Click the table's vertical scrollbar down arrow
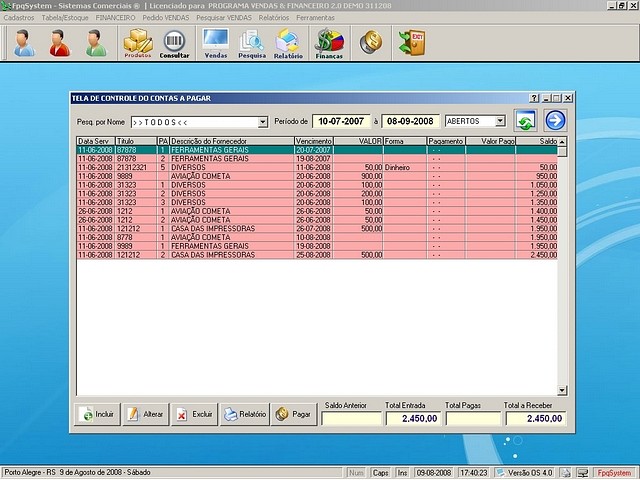640x480 pixels. click(x=562, y=391)
